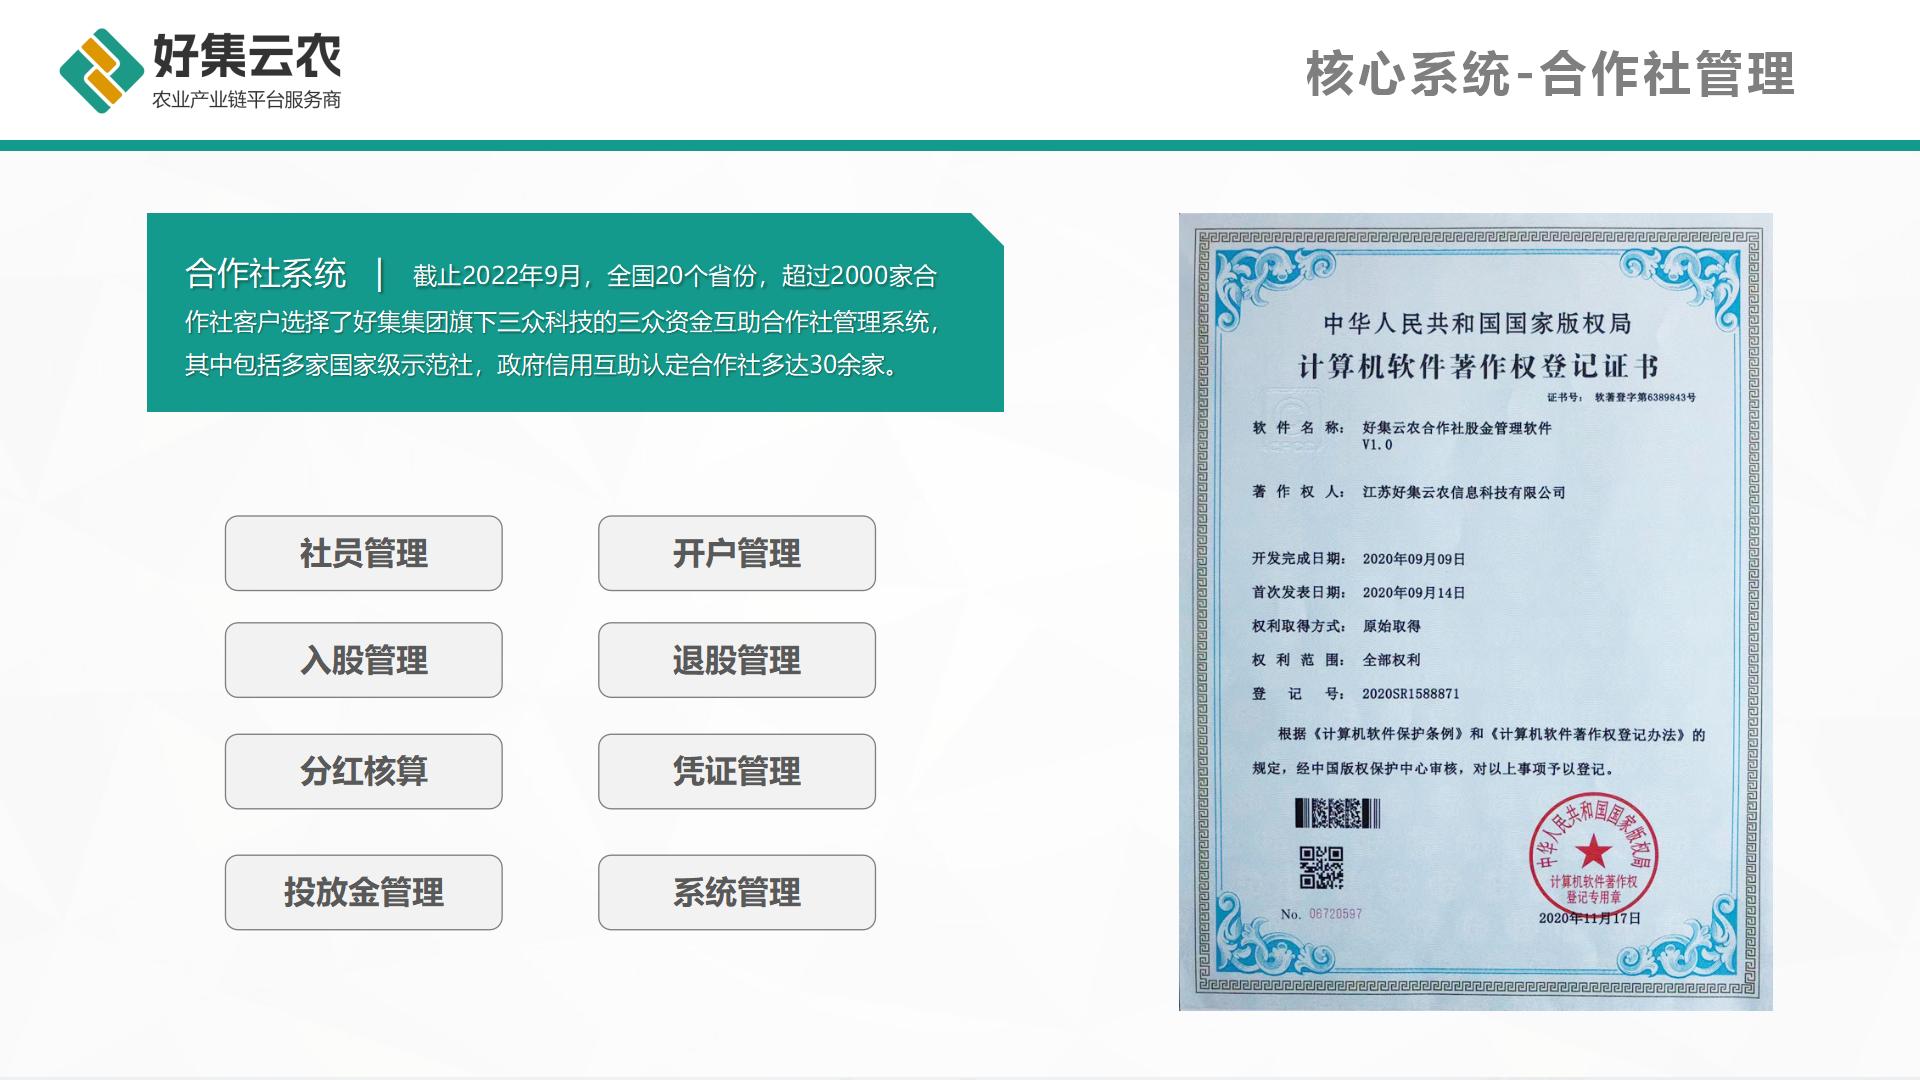Viewport: 1920px width, 1080px height.
Task: Click the registration number 2020SR1588871
Action: point(1411,694)
